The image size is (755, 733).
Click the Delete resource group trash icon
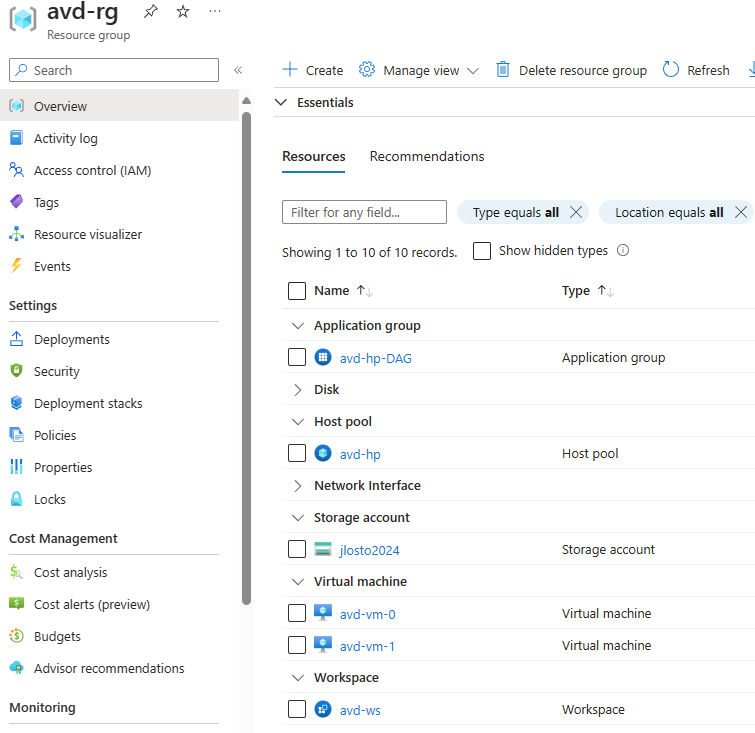[503, 69]
